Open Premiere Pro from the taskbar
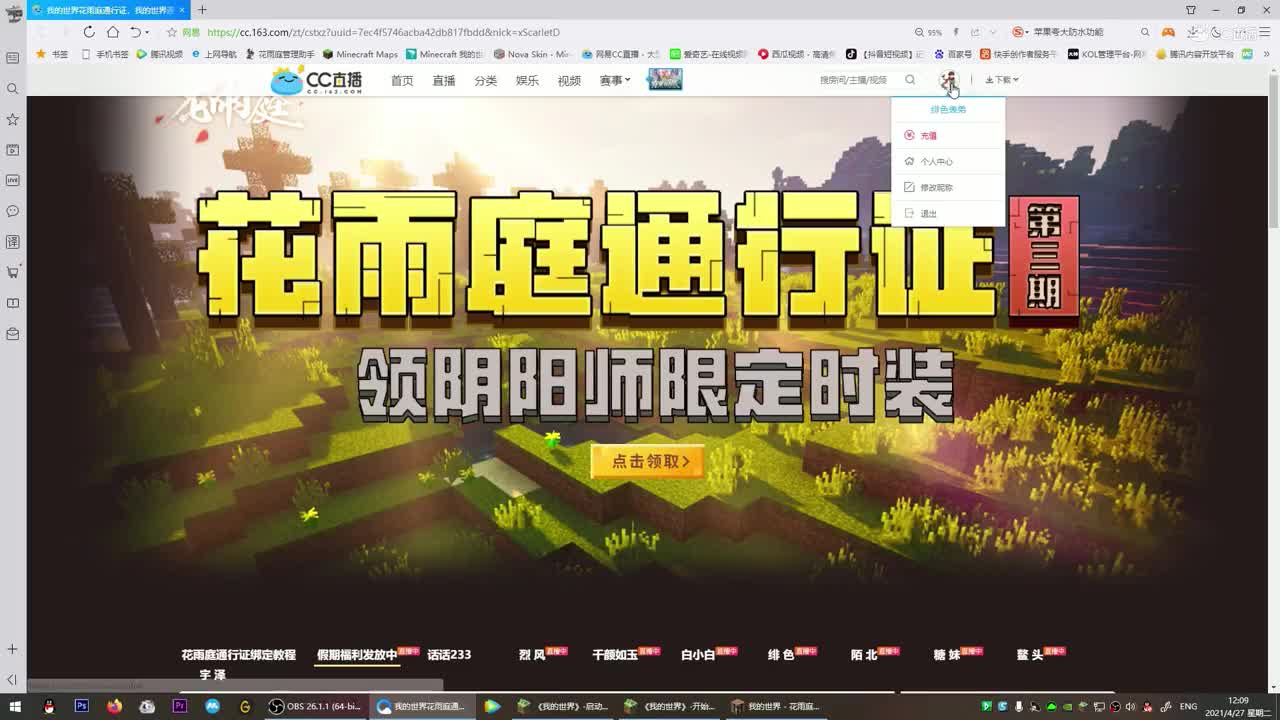The image size is (1280, 720). click(x=179, y=706)
